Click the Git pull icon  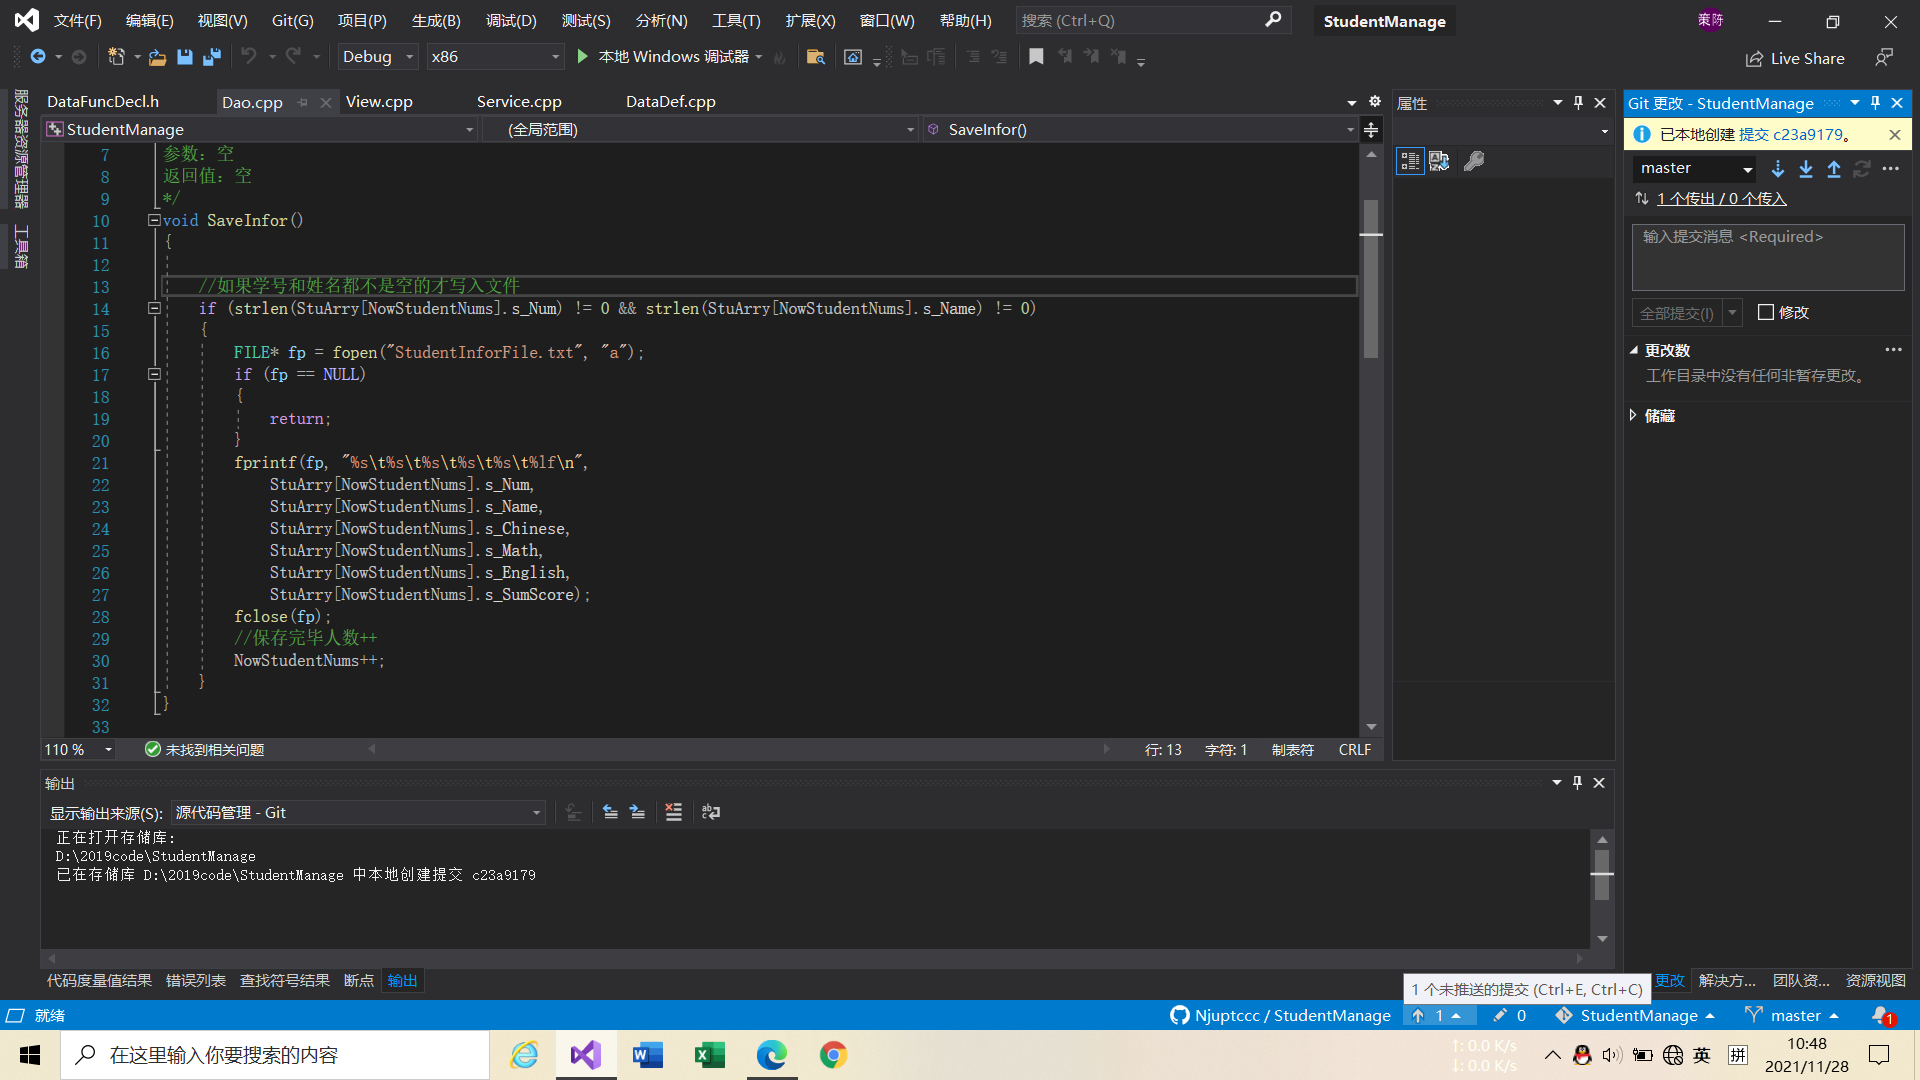1806,169
